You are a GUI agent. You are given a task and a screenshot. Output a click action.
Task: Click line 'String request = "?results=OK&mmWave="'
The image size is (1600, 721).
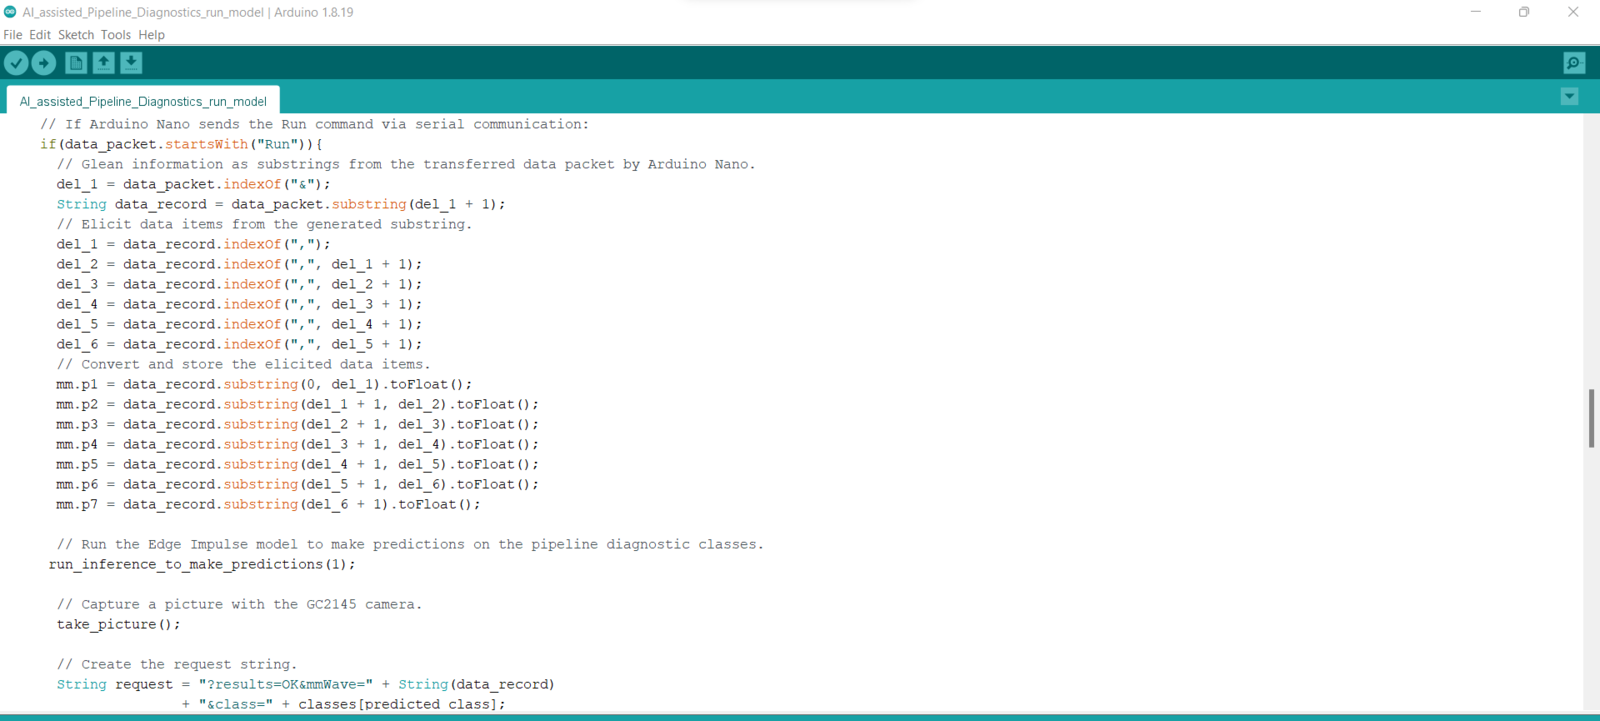tap(305, 684)
